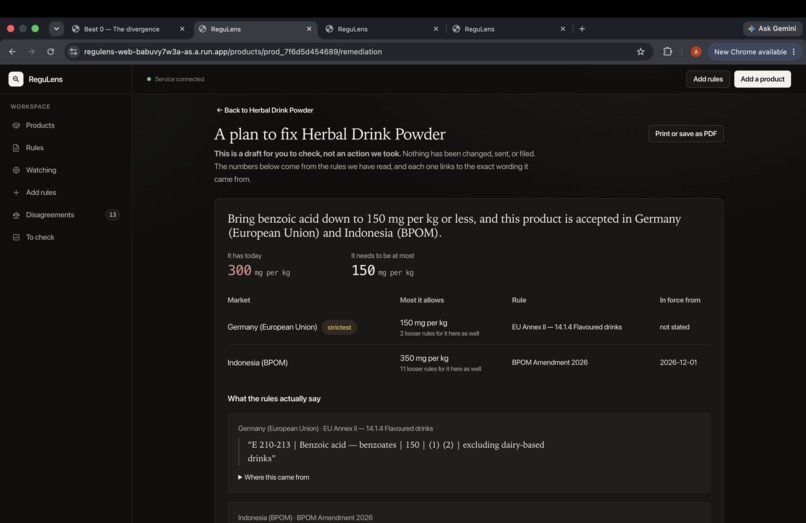Bookmark this page with the star icon
Screen dimensions: 806x523
click(x=640, y=51)
